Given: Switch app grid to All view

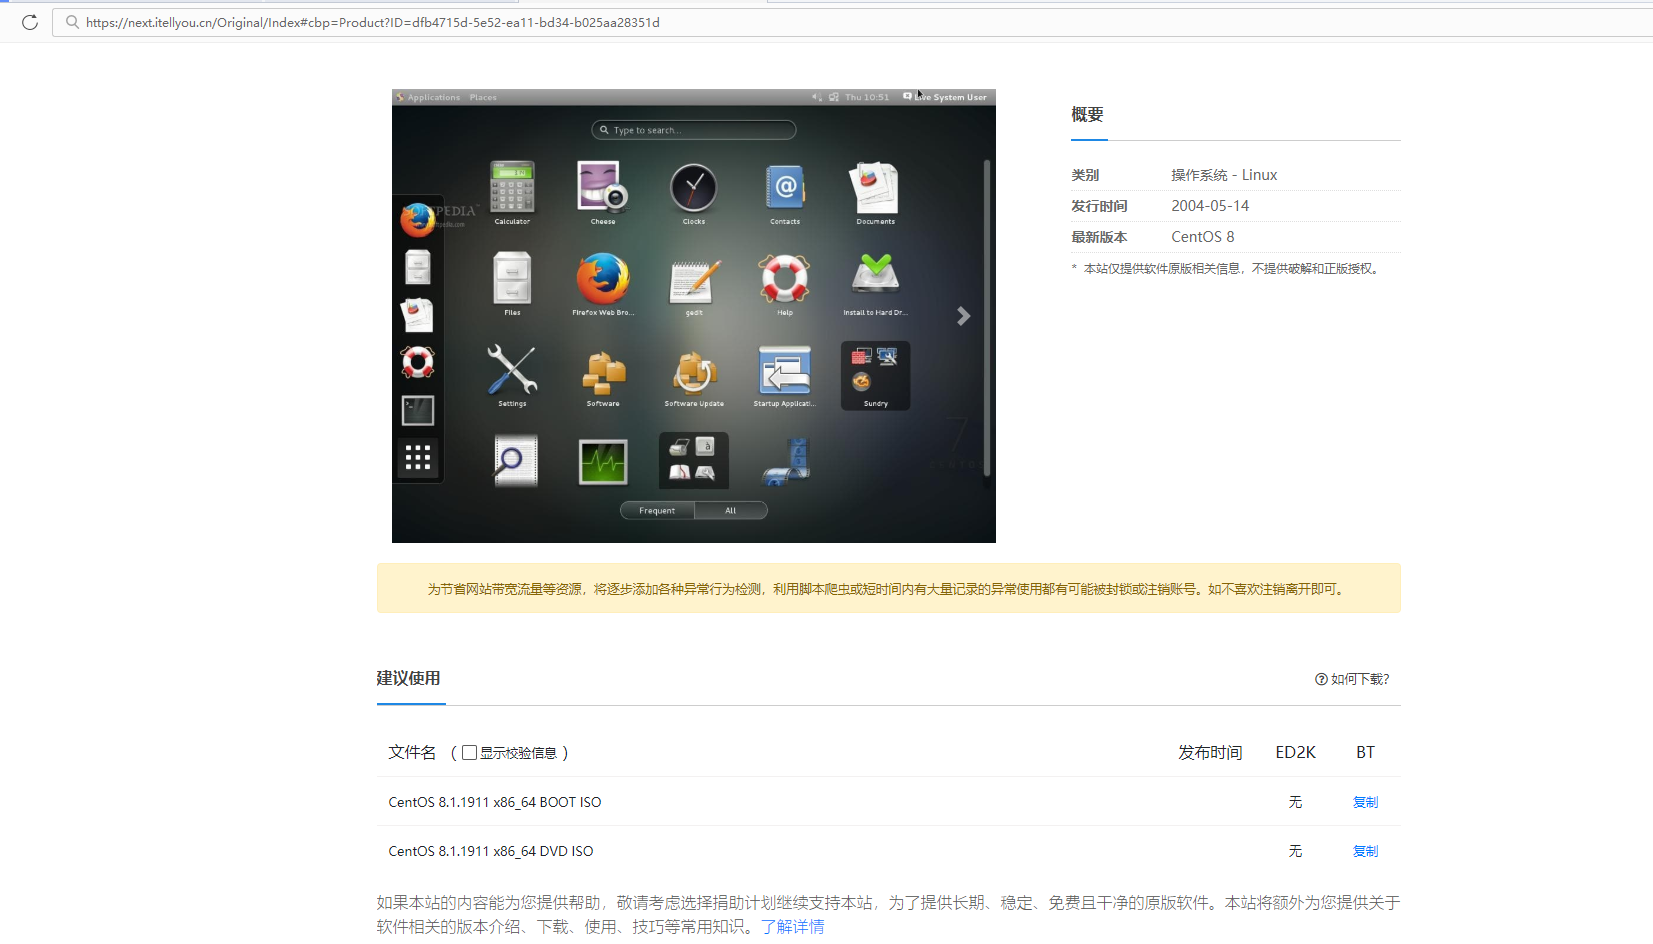Looking at the screenshot, I should [730, 510].
